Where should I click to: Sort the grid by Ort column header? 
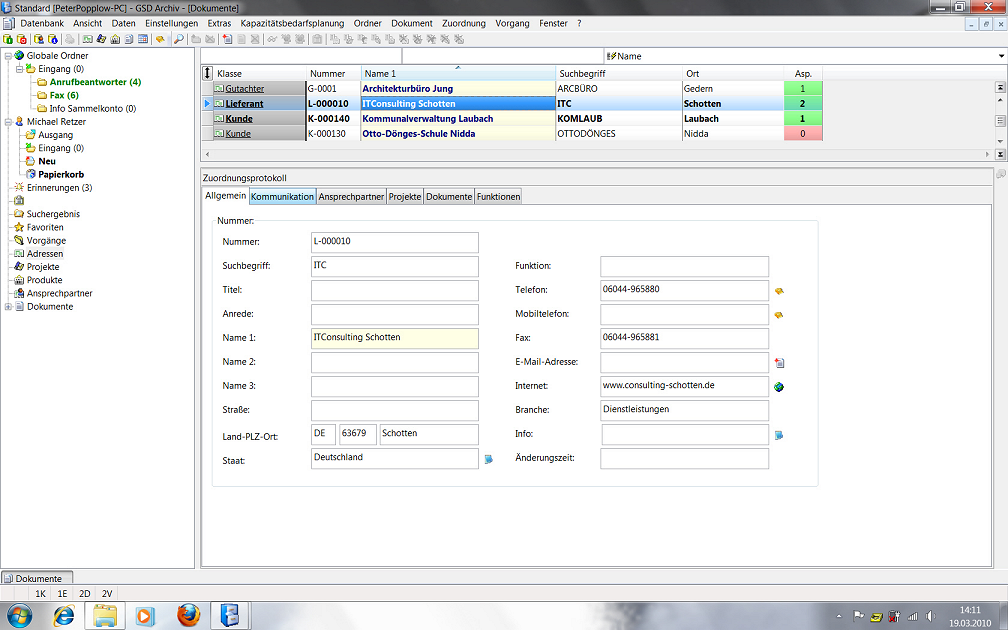point(733,73)
